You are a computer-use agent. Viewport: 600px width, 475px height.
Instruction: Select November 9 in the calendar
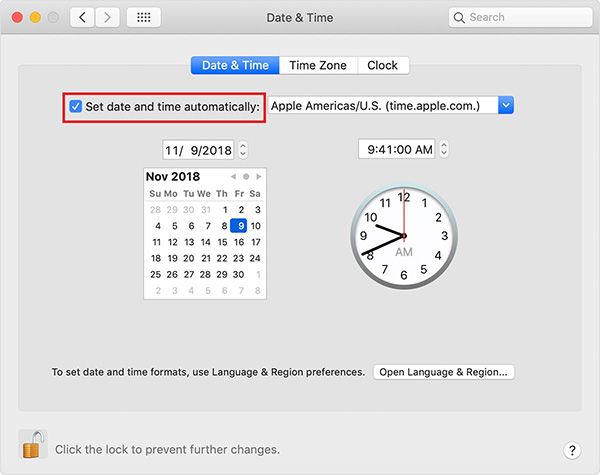click(239, 226)
